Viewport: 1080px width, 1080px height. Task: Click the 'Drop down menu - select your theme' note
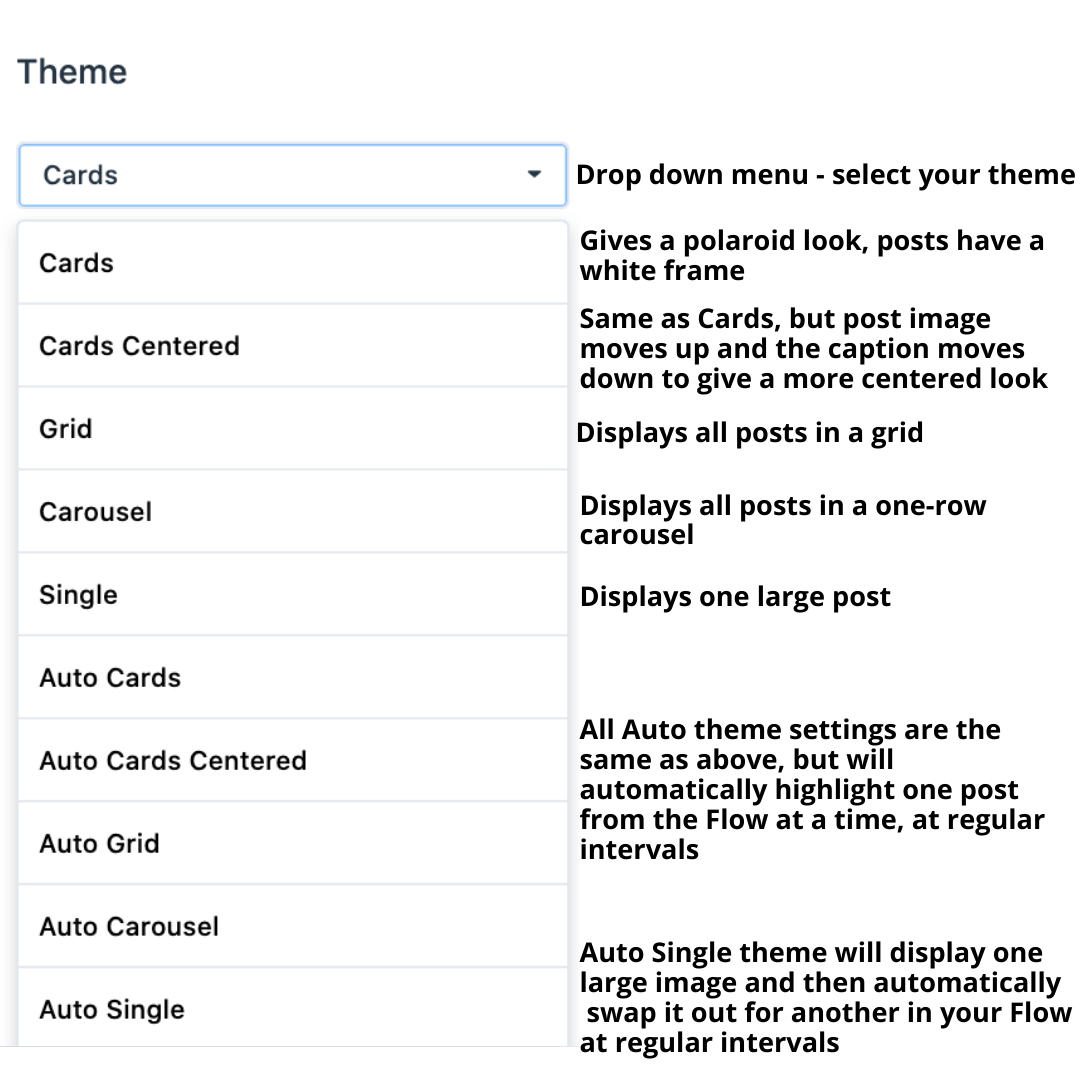(x=825, y=175)
